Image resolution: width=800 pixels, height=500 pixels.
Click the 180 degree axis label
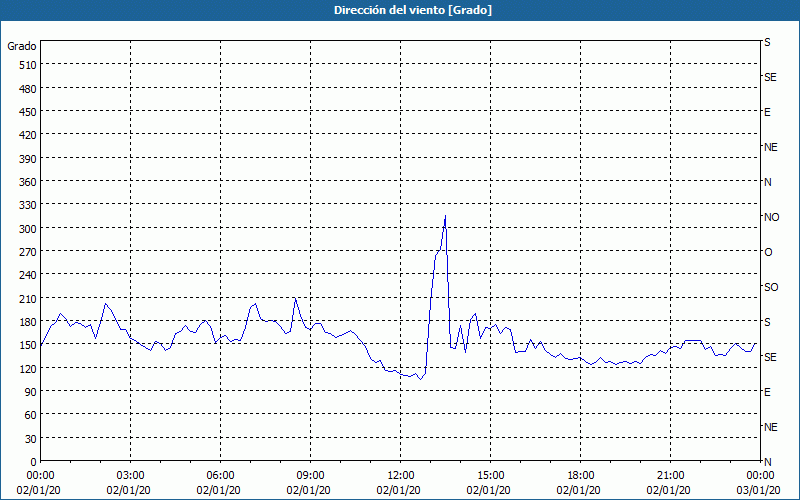(28, 322)
